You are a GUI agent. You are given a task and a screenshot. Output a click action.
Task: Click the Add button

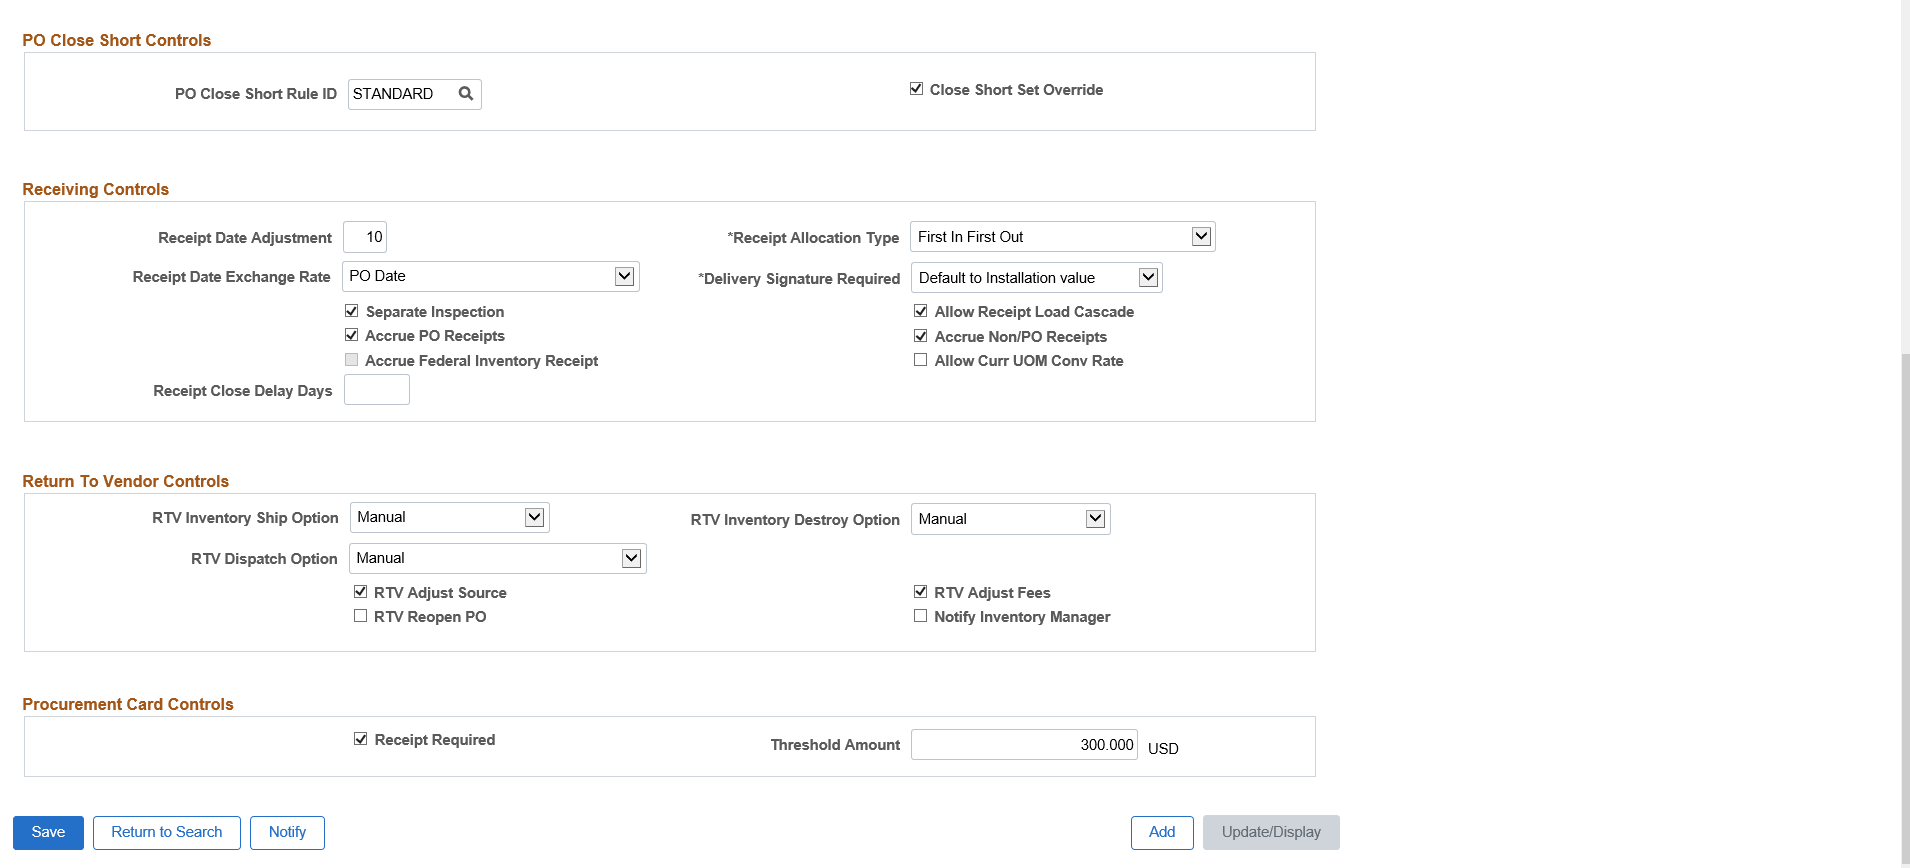(1162, 833)
